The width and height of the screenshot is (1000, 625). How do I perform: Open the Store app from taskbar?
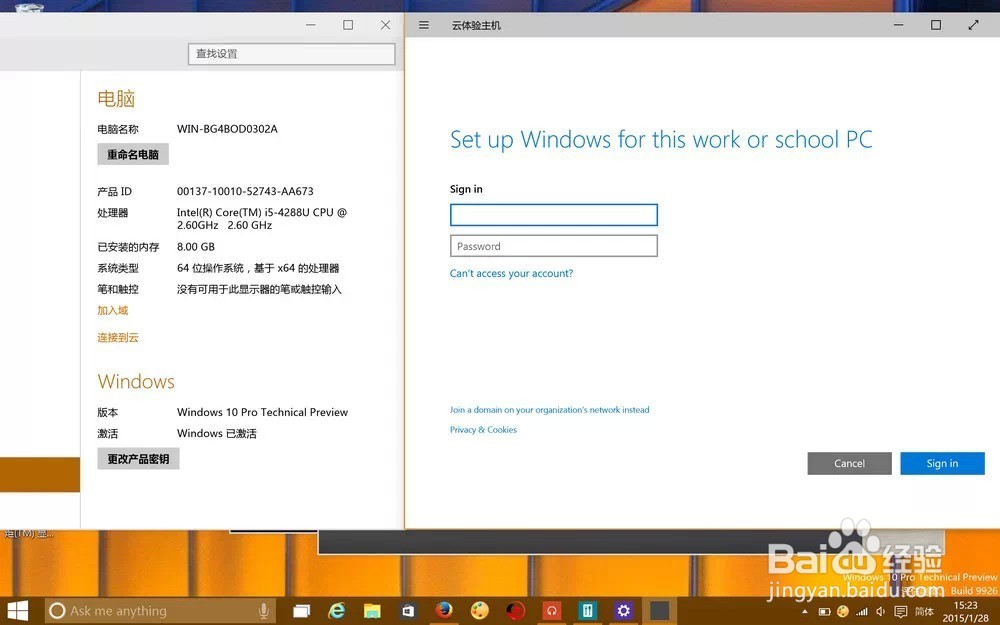point(408,610)
